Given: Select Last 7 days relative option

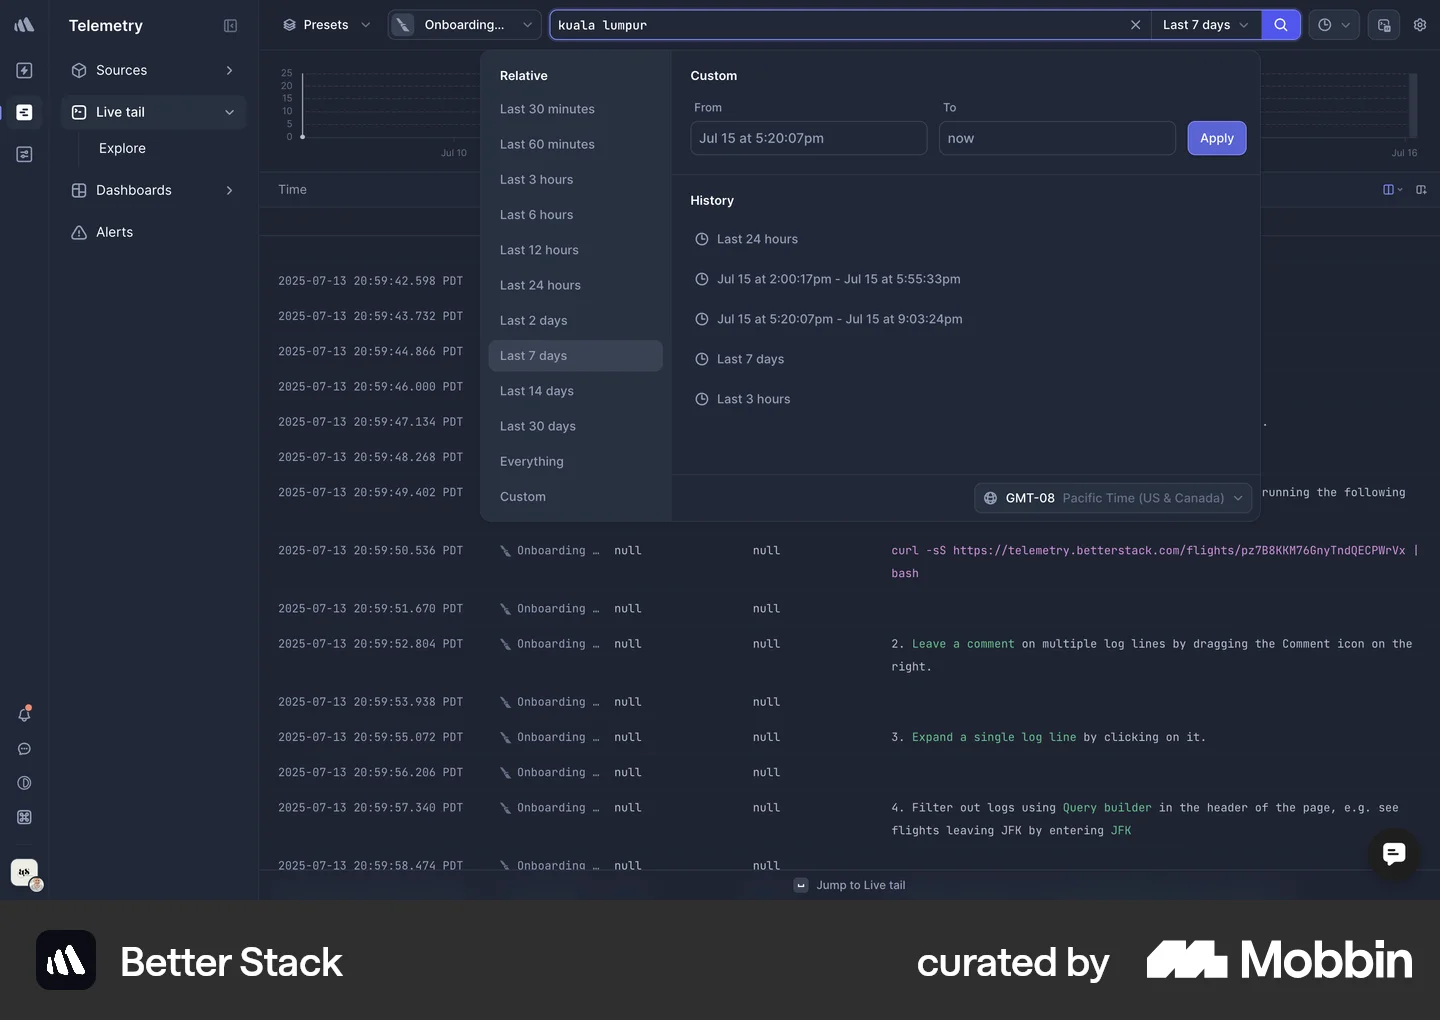Looking at the screenshot, I should coord(575,356).
